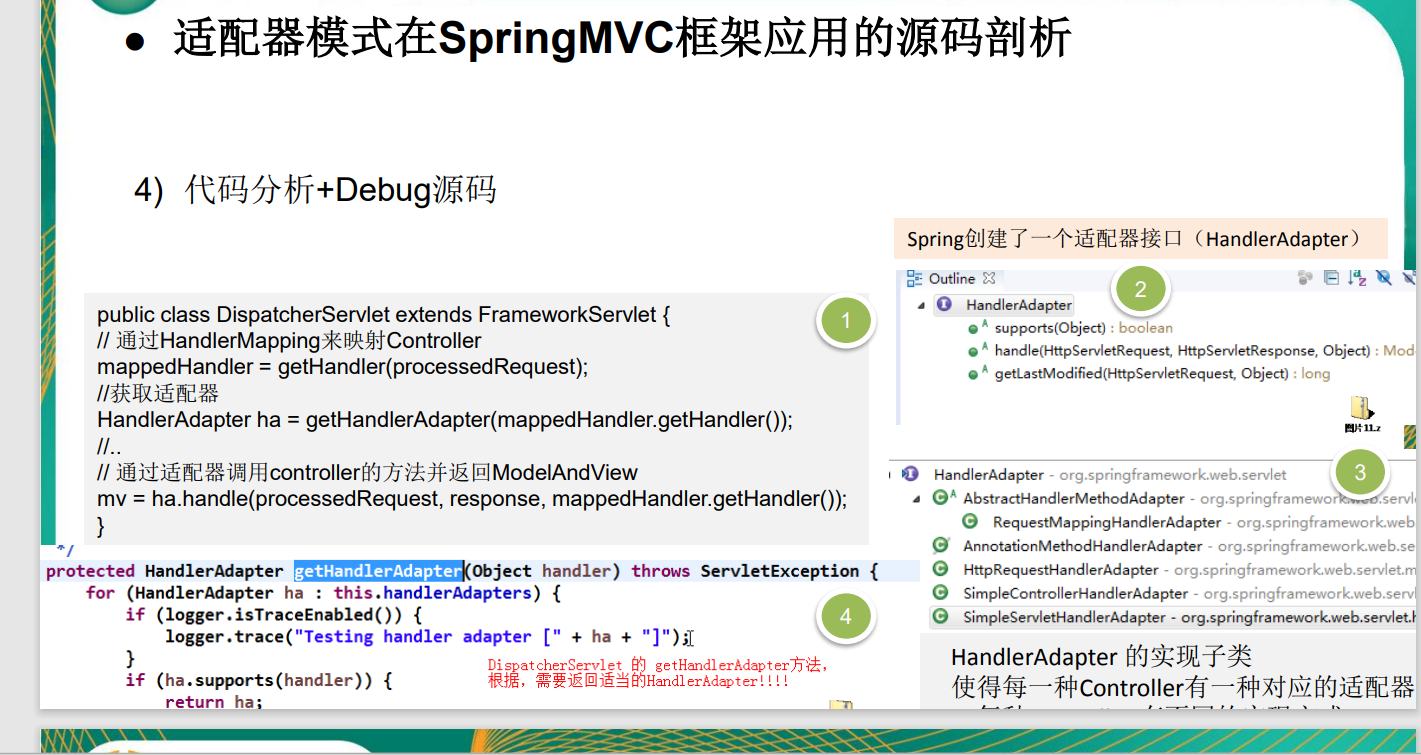This screenshot has width=1421, height=755.
Task: Select HttpRequestHandlerAdapter in the hierarchy
Action: tap(1060, 570)
